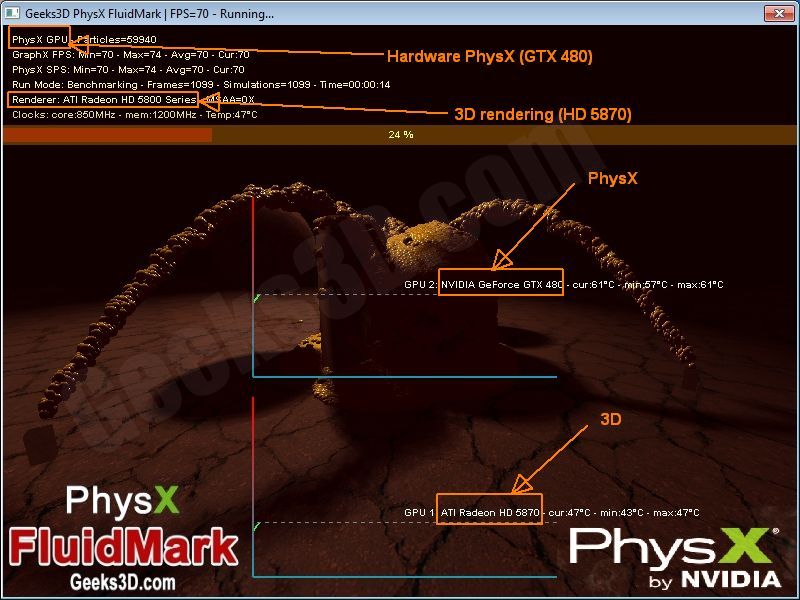Click the PhysX FluidMark logo
Image resolution: width=800 pixels, height=600 pixels.
pyautogui.click(x=123, y=526)
